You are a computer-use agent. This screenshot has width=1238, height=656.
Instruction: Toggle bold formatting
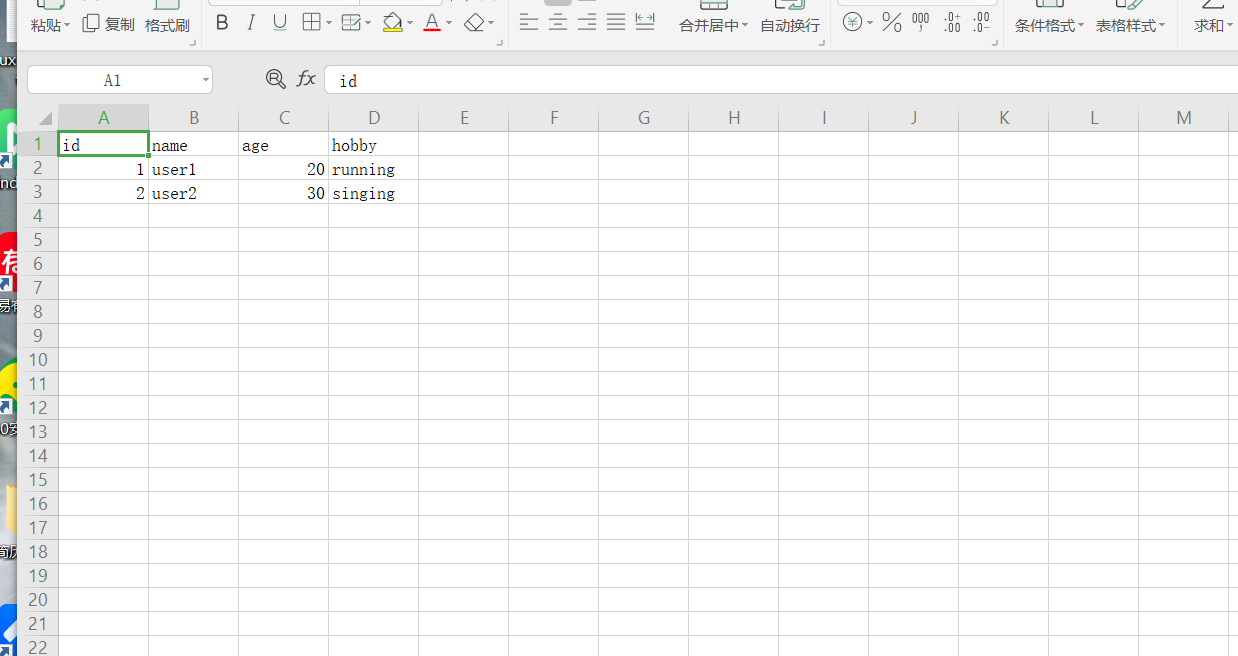tap(222, 23)
